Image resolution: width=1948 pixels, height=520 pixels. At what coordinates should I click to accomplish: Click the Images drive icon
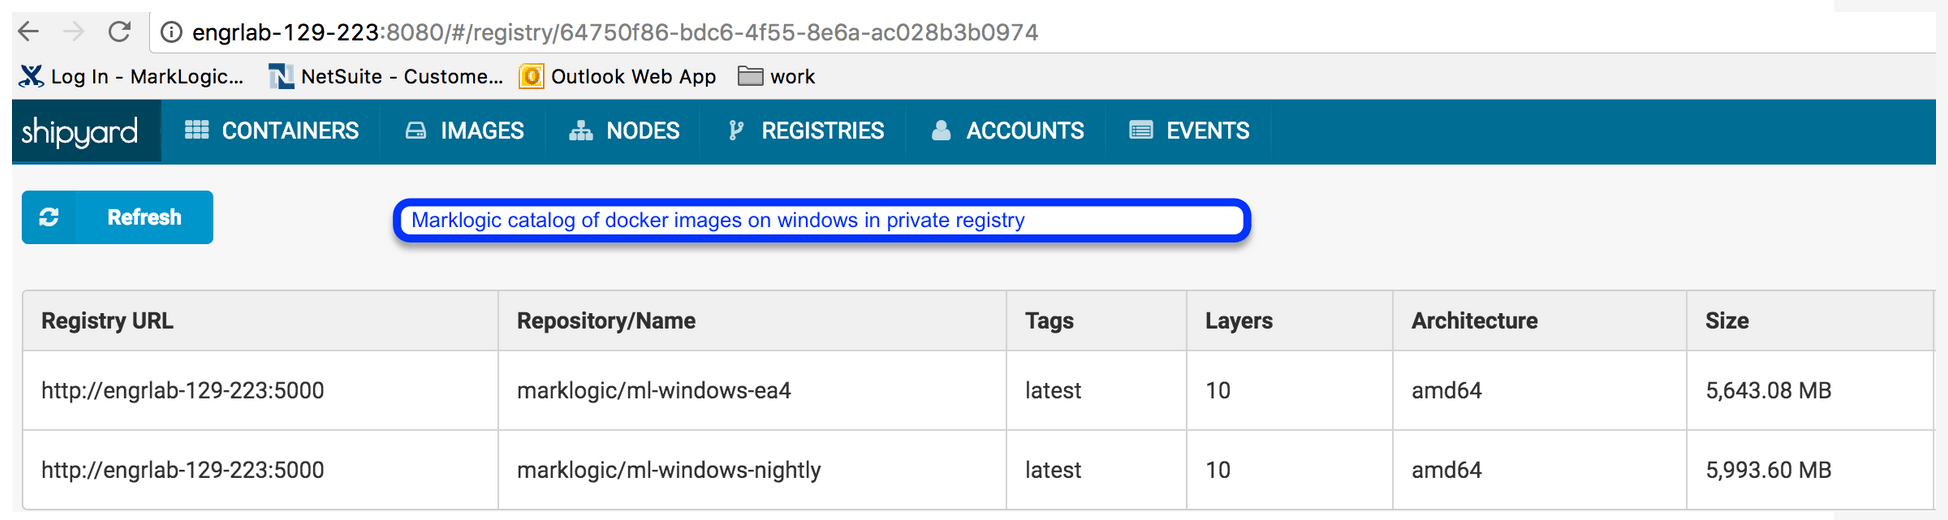416,130
